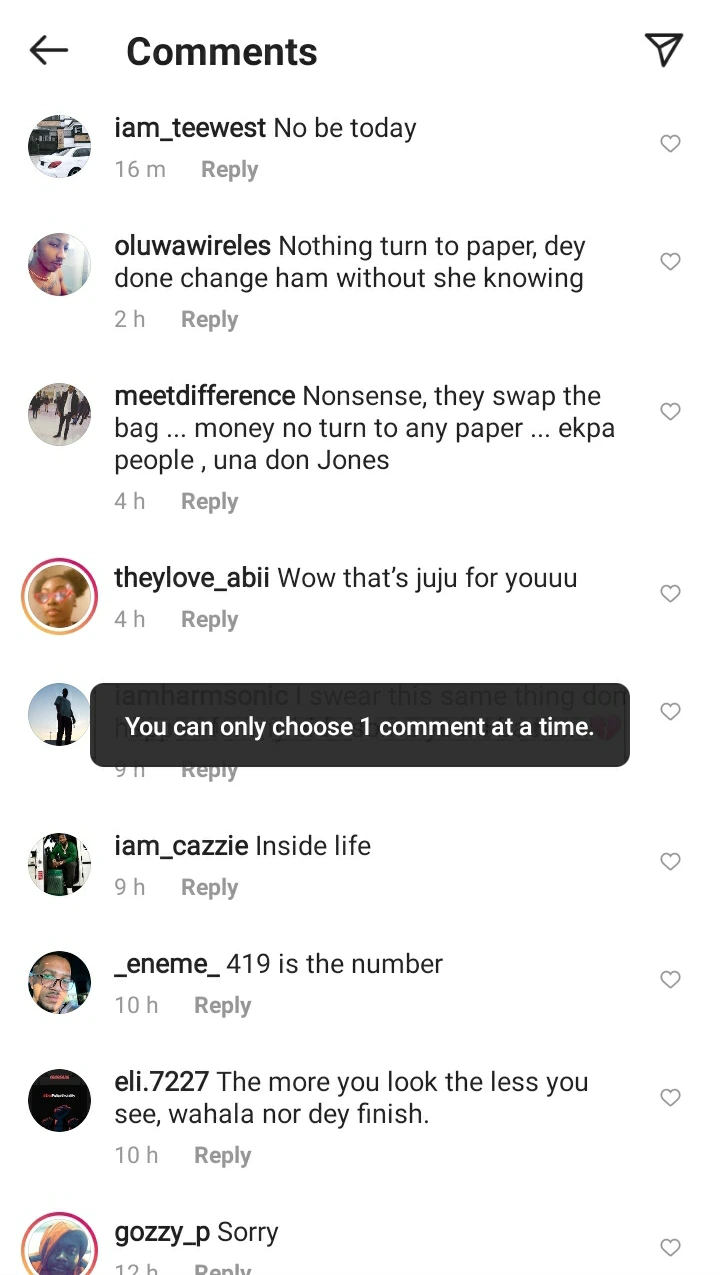The image size is (720, 1275).
Task: Tap heart next to iam_cazzie's comment
Action: pyautogui.click(x=670, y=862)
